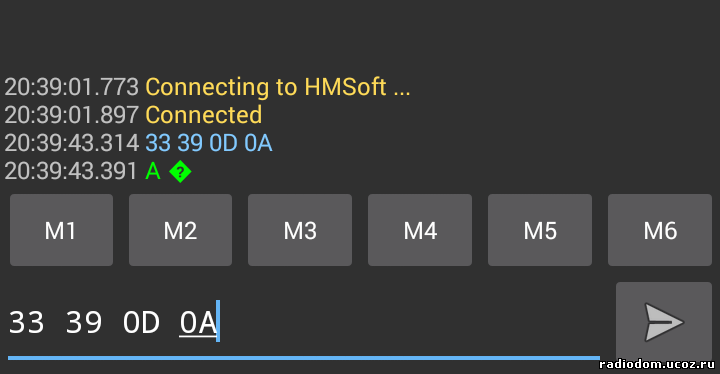Image resolution: width=720 pixels, height=374 pixels.
Task: Fire the M5 macro
Action: click(540, 230)
